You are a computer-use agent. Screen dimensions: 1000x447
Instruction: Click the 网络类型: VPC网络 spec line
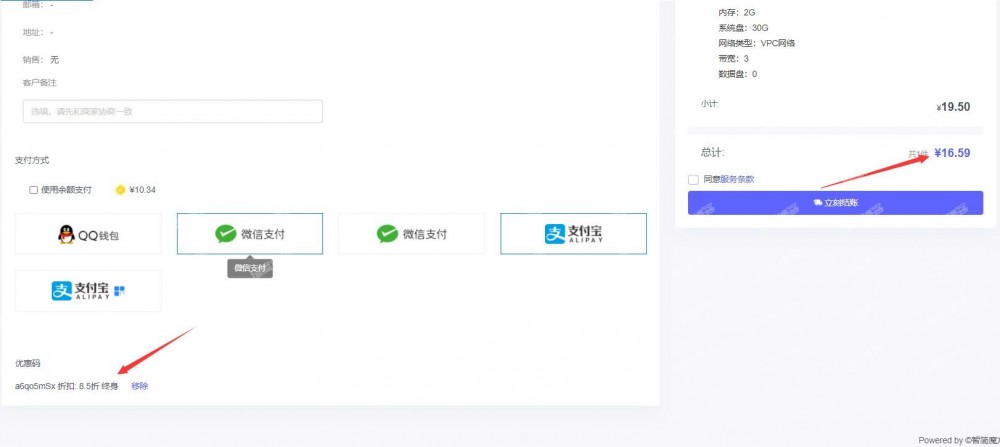756,43
